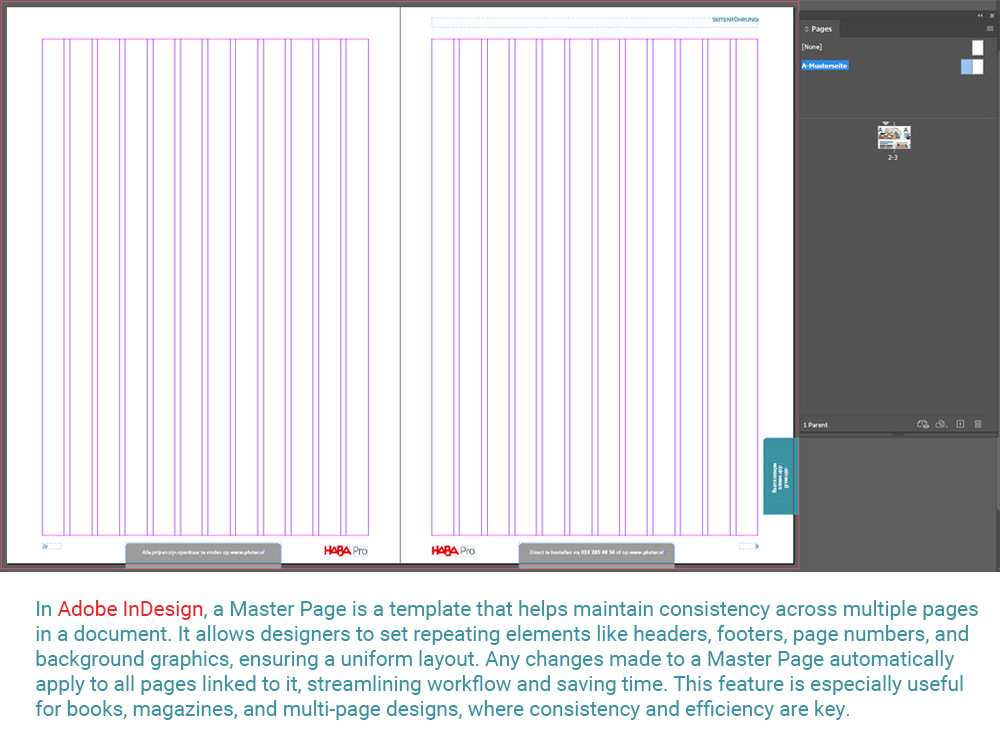
Task: Click the teal side tab on the right page
Action: point(779,476)
